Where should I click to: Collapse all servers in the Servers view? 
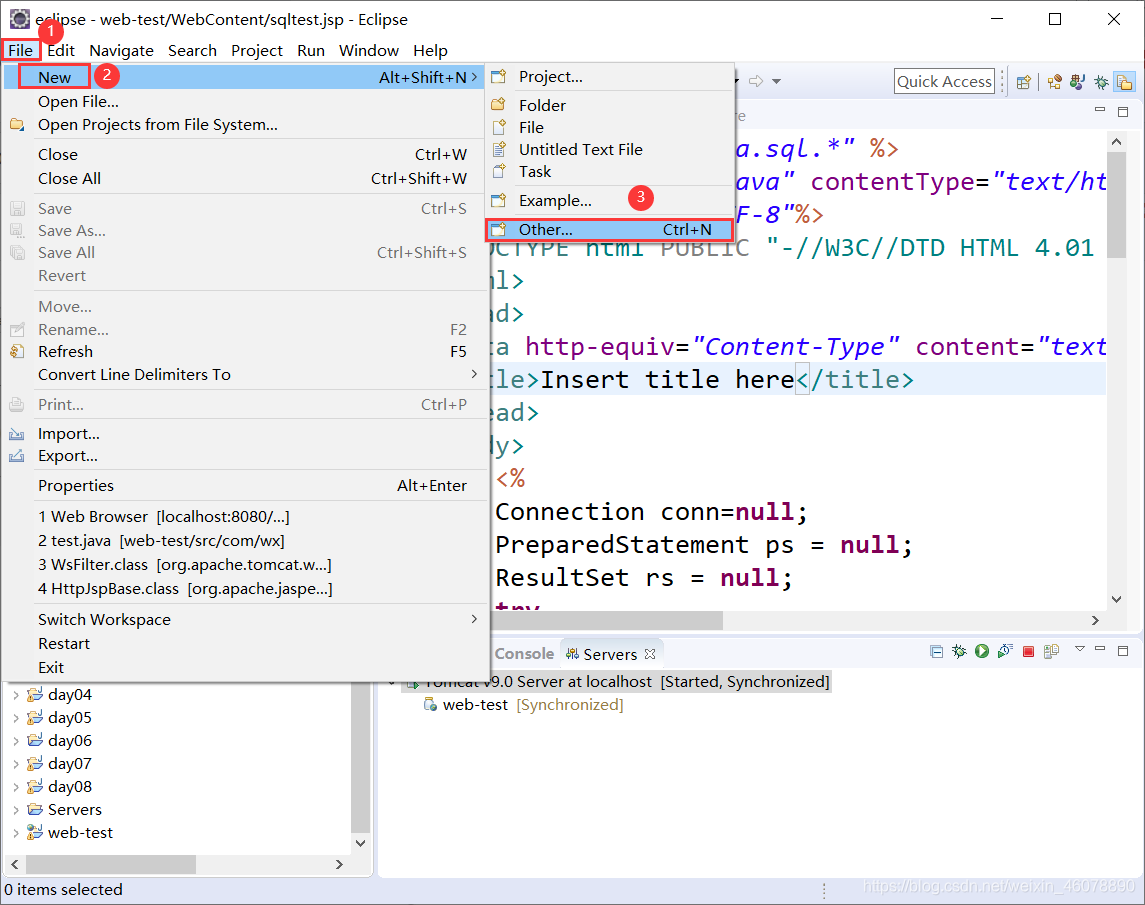(936, 652)
